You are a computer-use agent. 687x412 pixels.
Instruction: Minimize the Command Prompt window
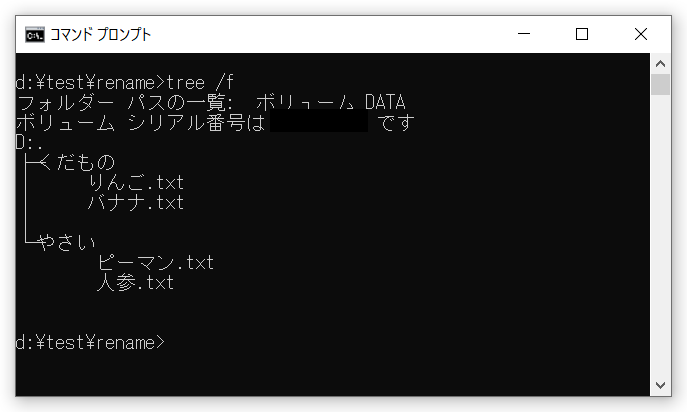[524, 34]
